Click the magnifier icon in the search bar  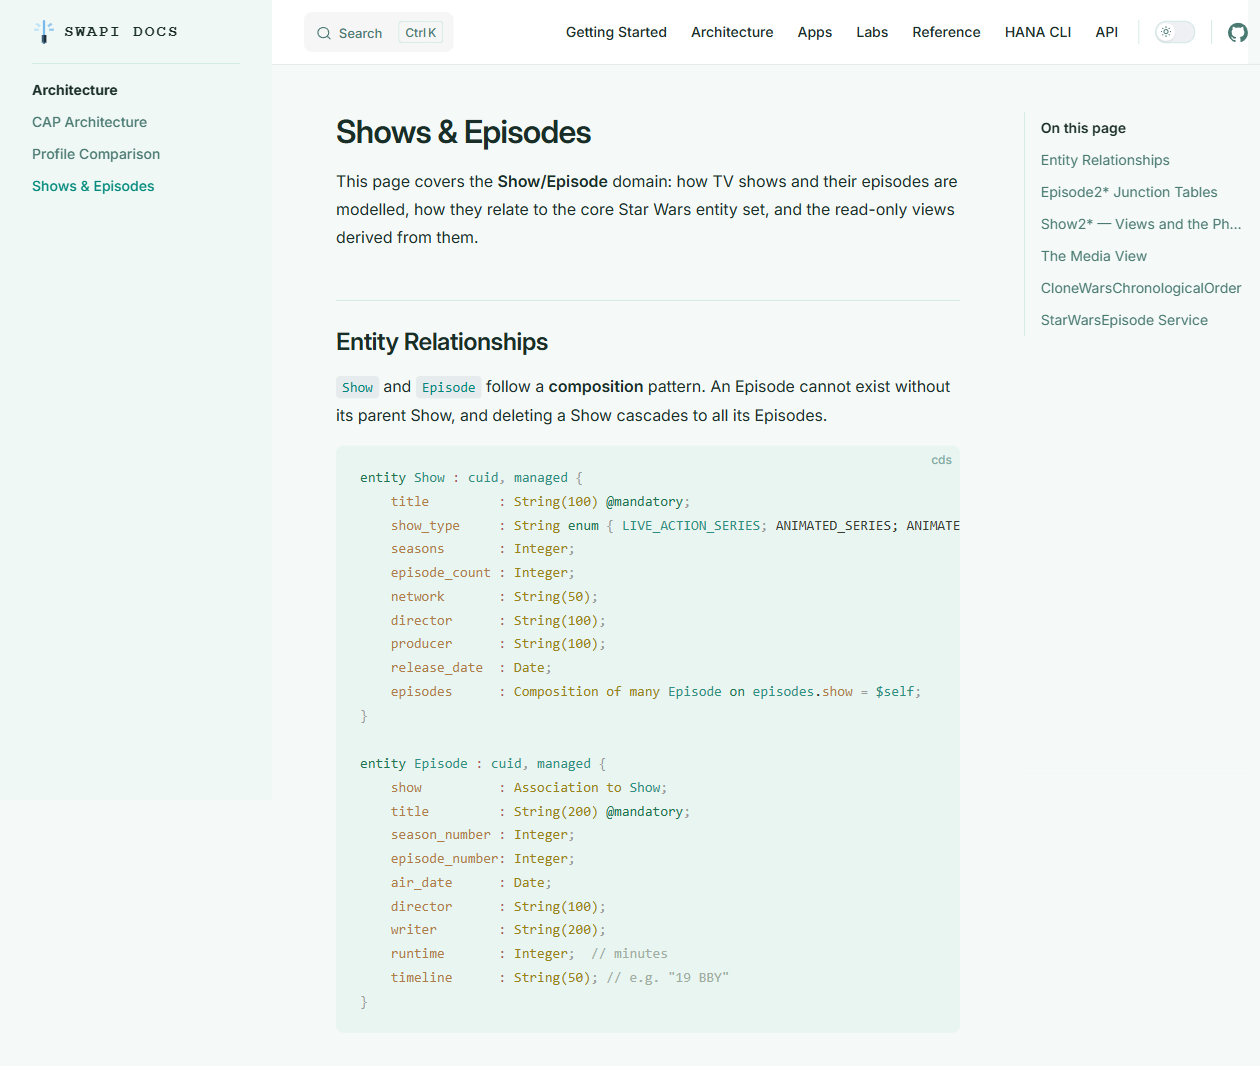[323, 32]
